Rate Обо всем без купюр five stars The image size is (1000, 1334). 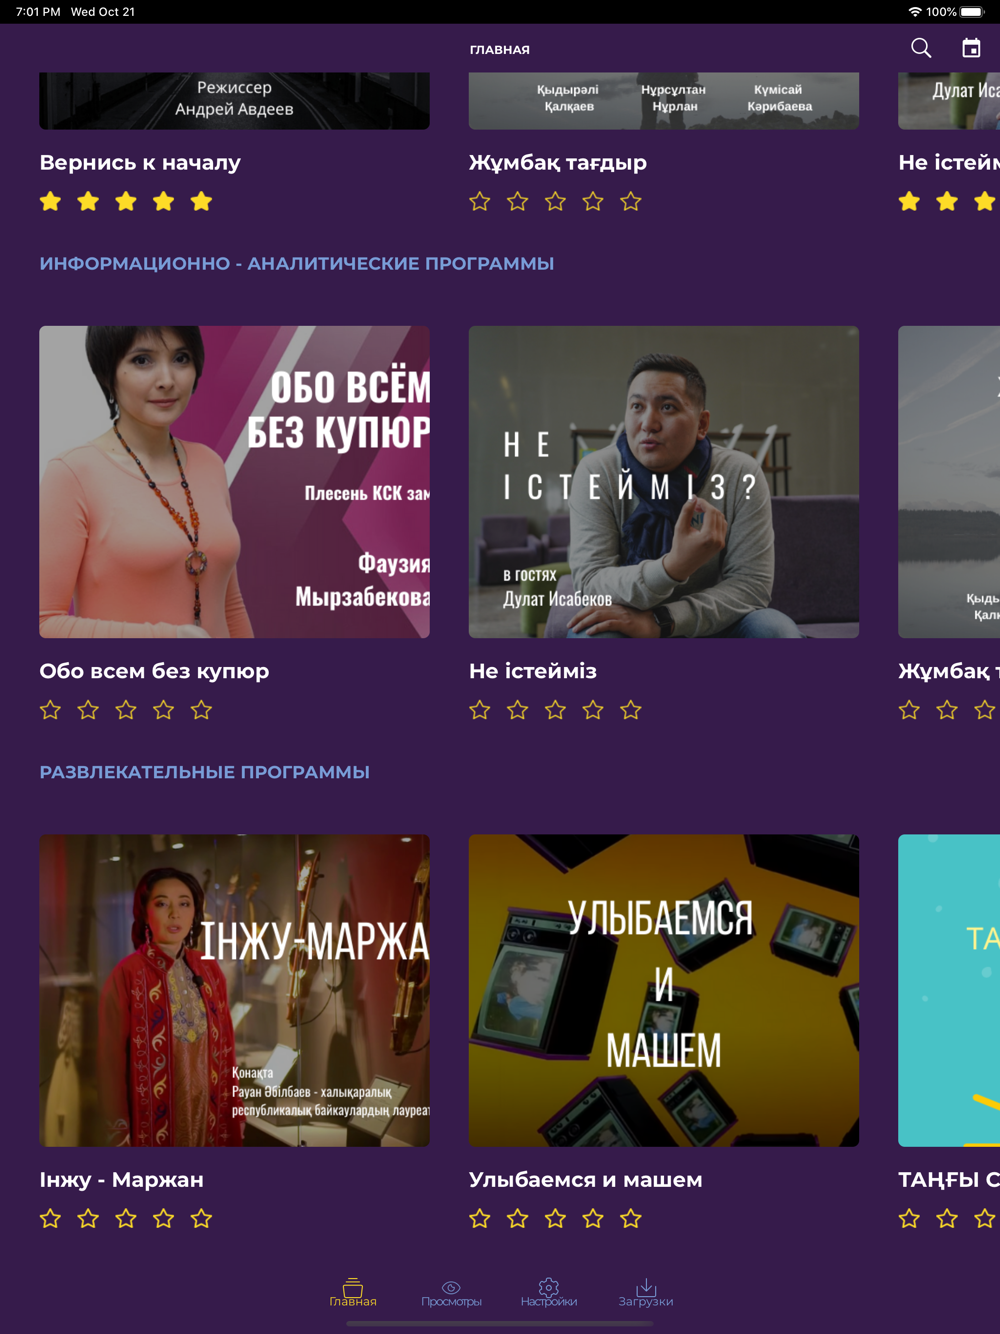click(x=201, y=710)
